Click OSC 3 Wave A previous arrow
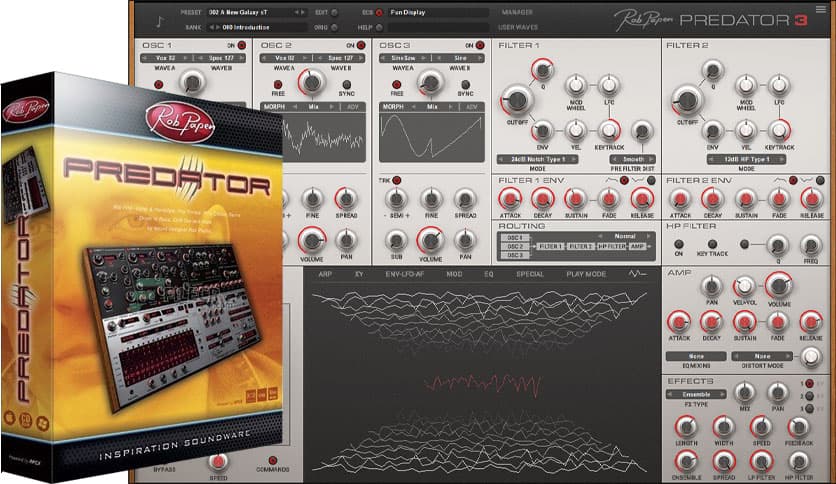 click(383, 58)
